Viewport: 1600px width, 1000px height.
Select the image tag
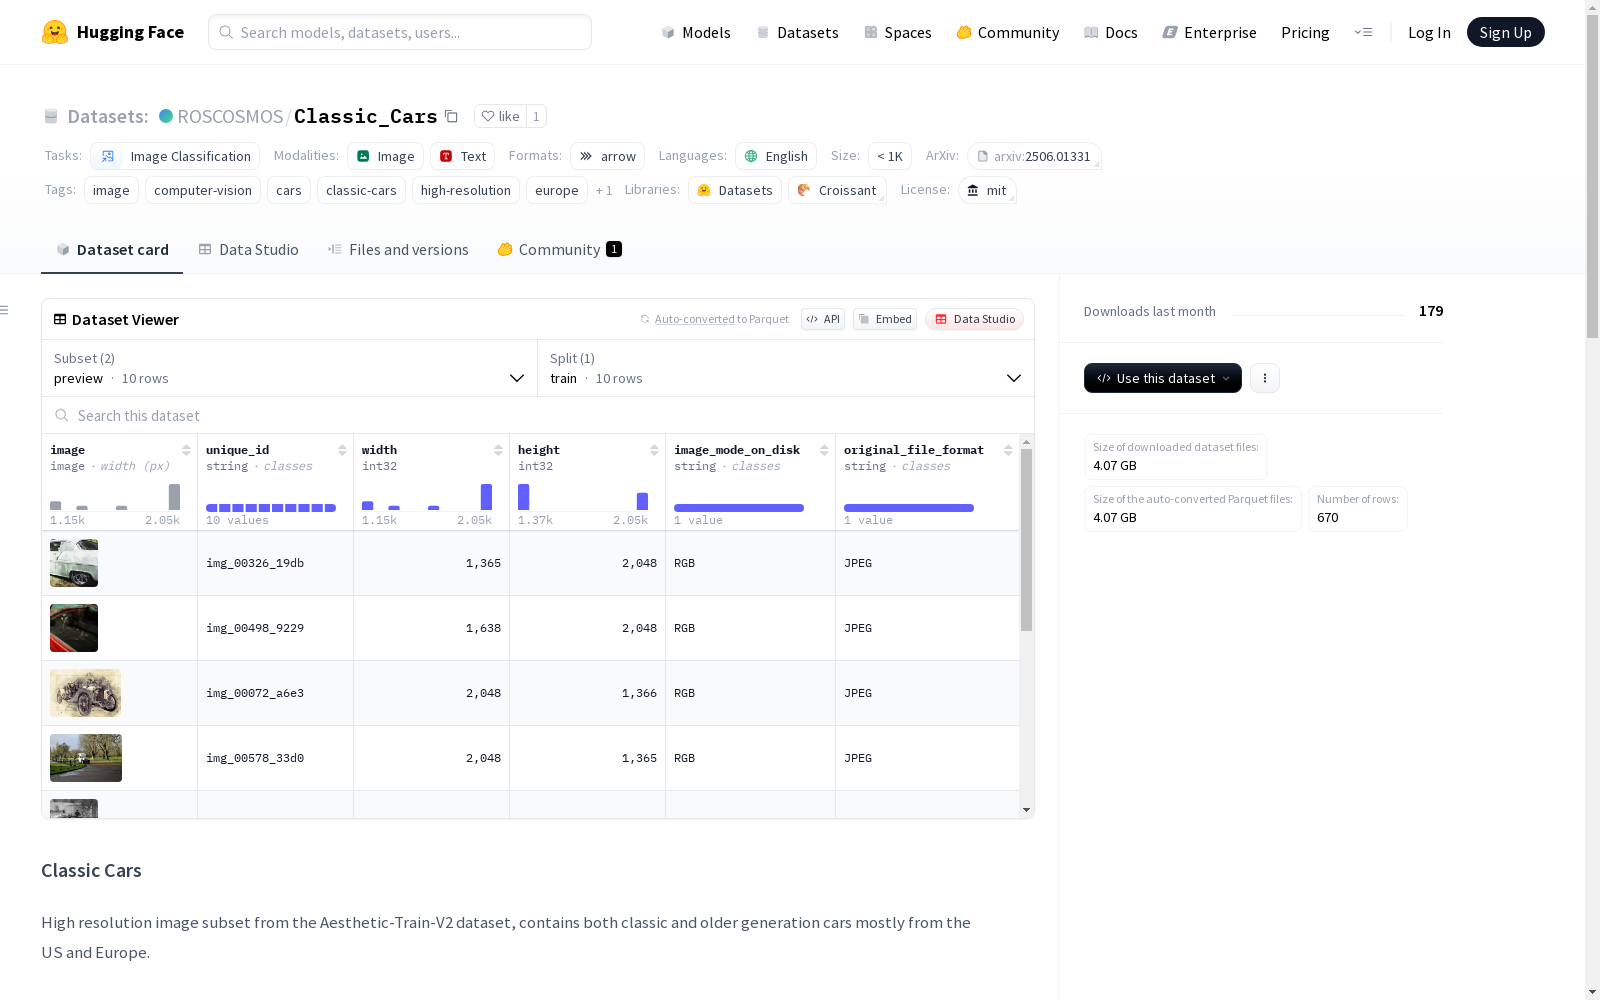click(x=111, y=190)
